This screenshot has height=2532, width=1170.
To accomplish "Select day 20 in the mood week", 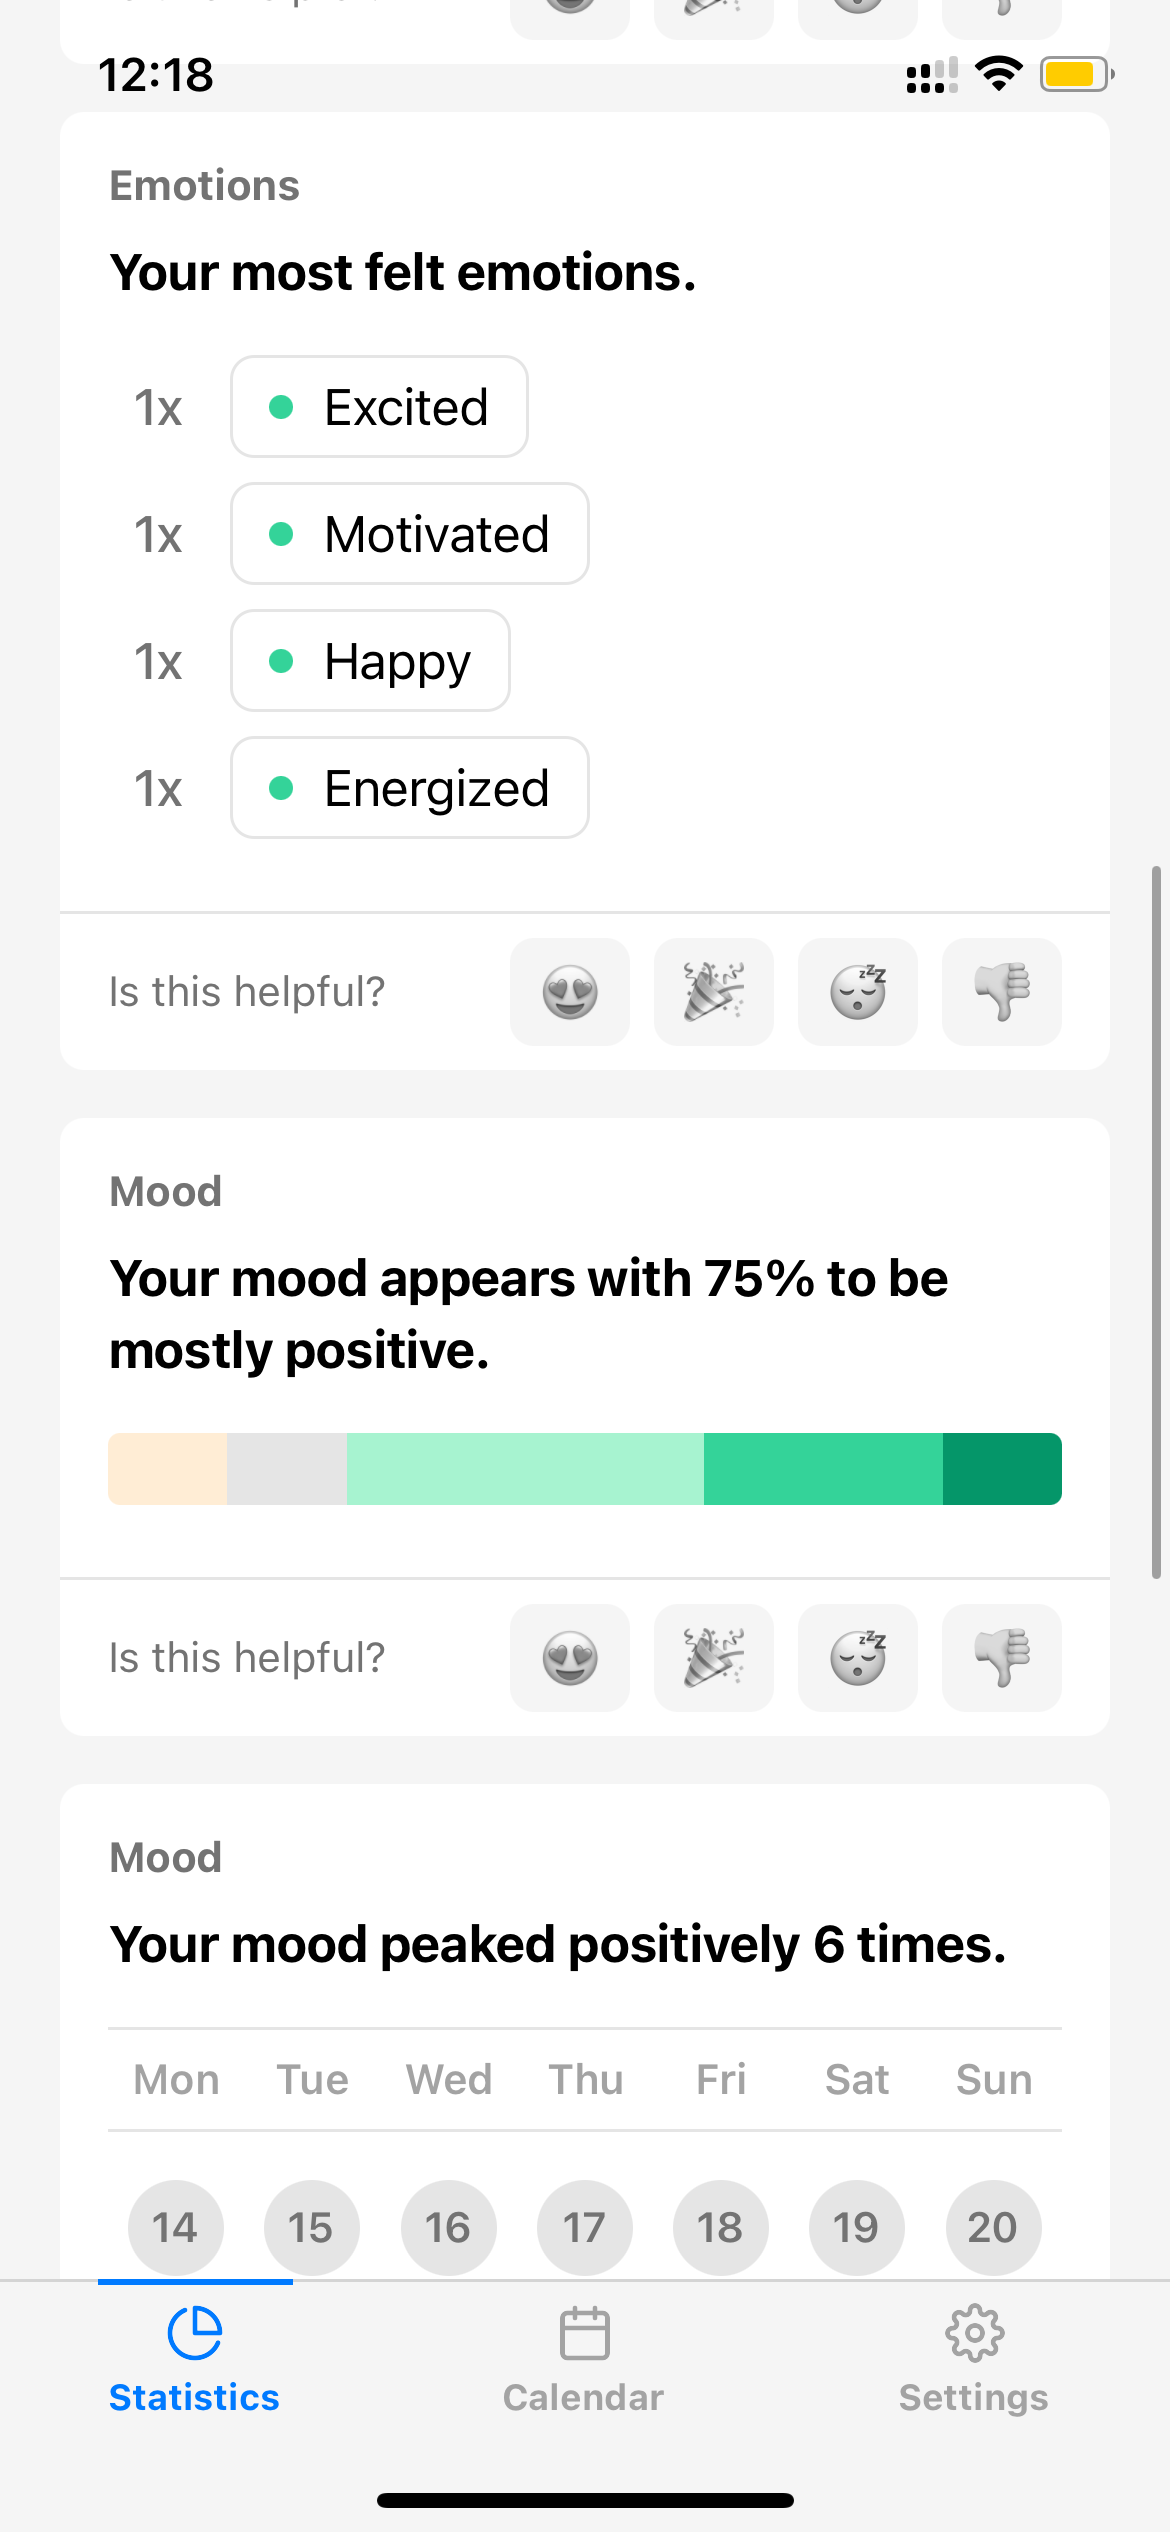I will tap(993, 2228).
